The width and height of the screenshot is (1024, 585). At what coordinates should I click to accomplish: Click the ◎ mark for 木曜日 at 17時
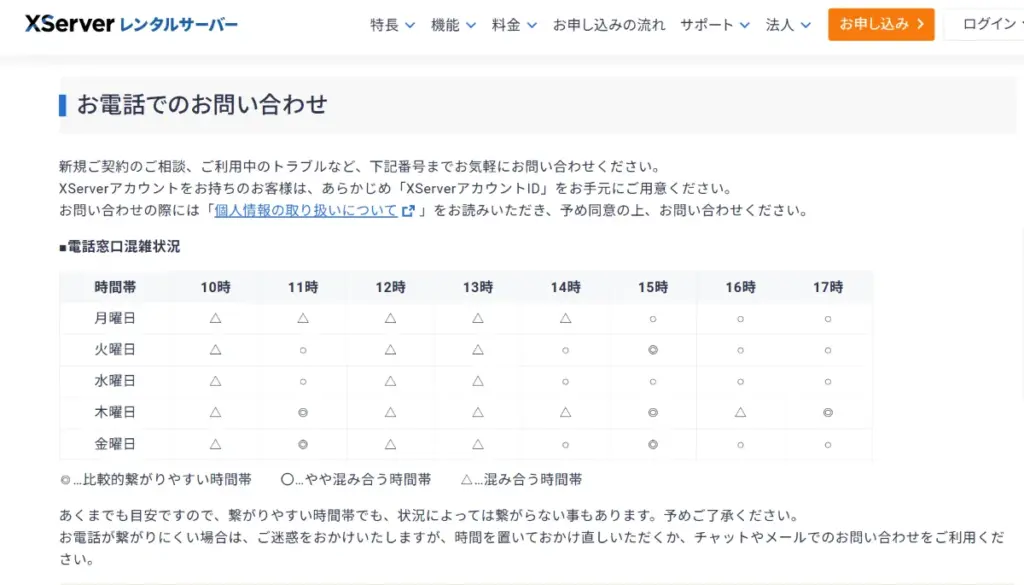(828, 411)
